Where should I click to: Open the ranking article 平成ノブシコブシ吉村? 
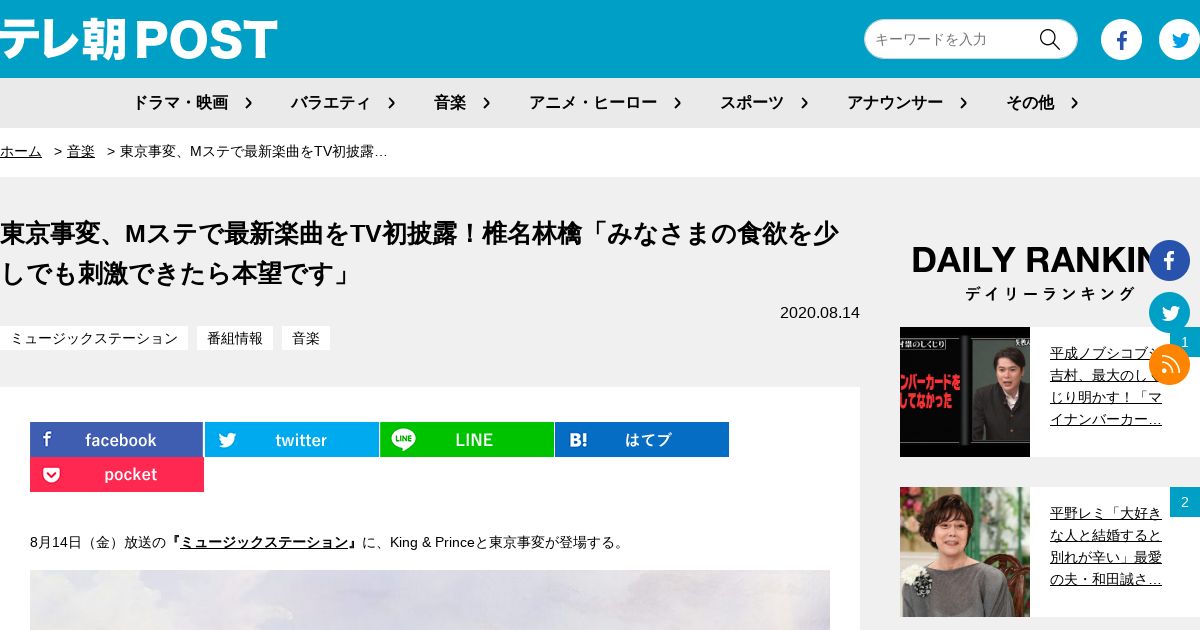pos(1106,386)
